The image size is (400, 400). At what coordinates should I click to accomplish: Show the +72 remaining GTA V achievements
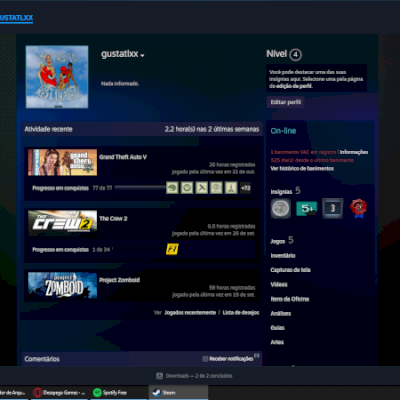coord(246,188)
